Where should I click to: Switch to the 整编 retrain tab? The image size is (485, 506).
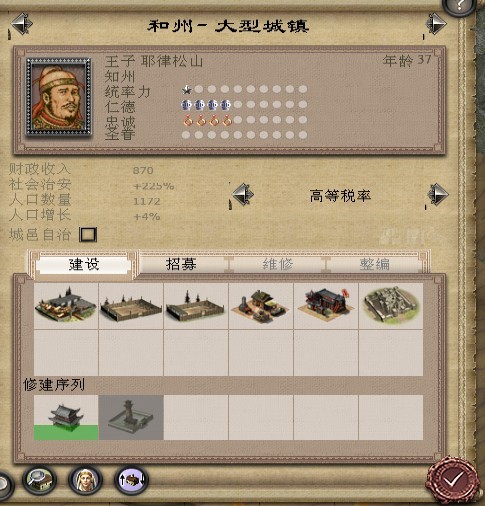tap(375, 264)
